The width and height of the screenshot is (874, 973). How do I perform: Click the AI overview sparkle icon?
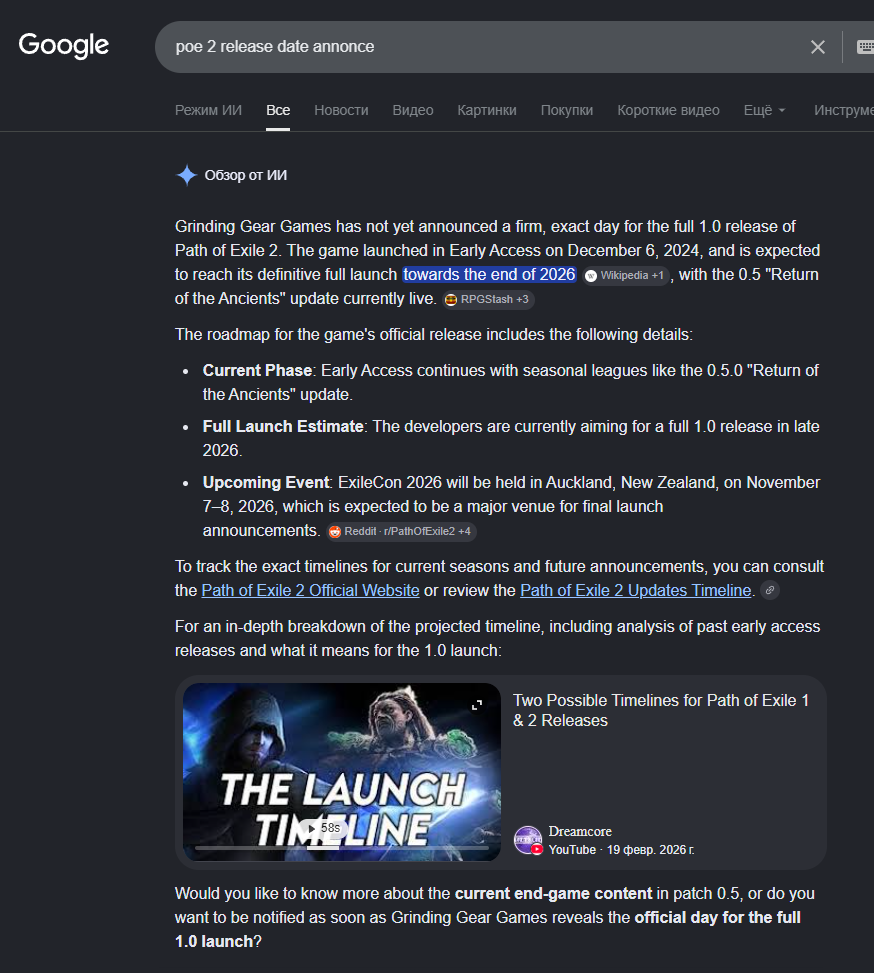186,176
